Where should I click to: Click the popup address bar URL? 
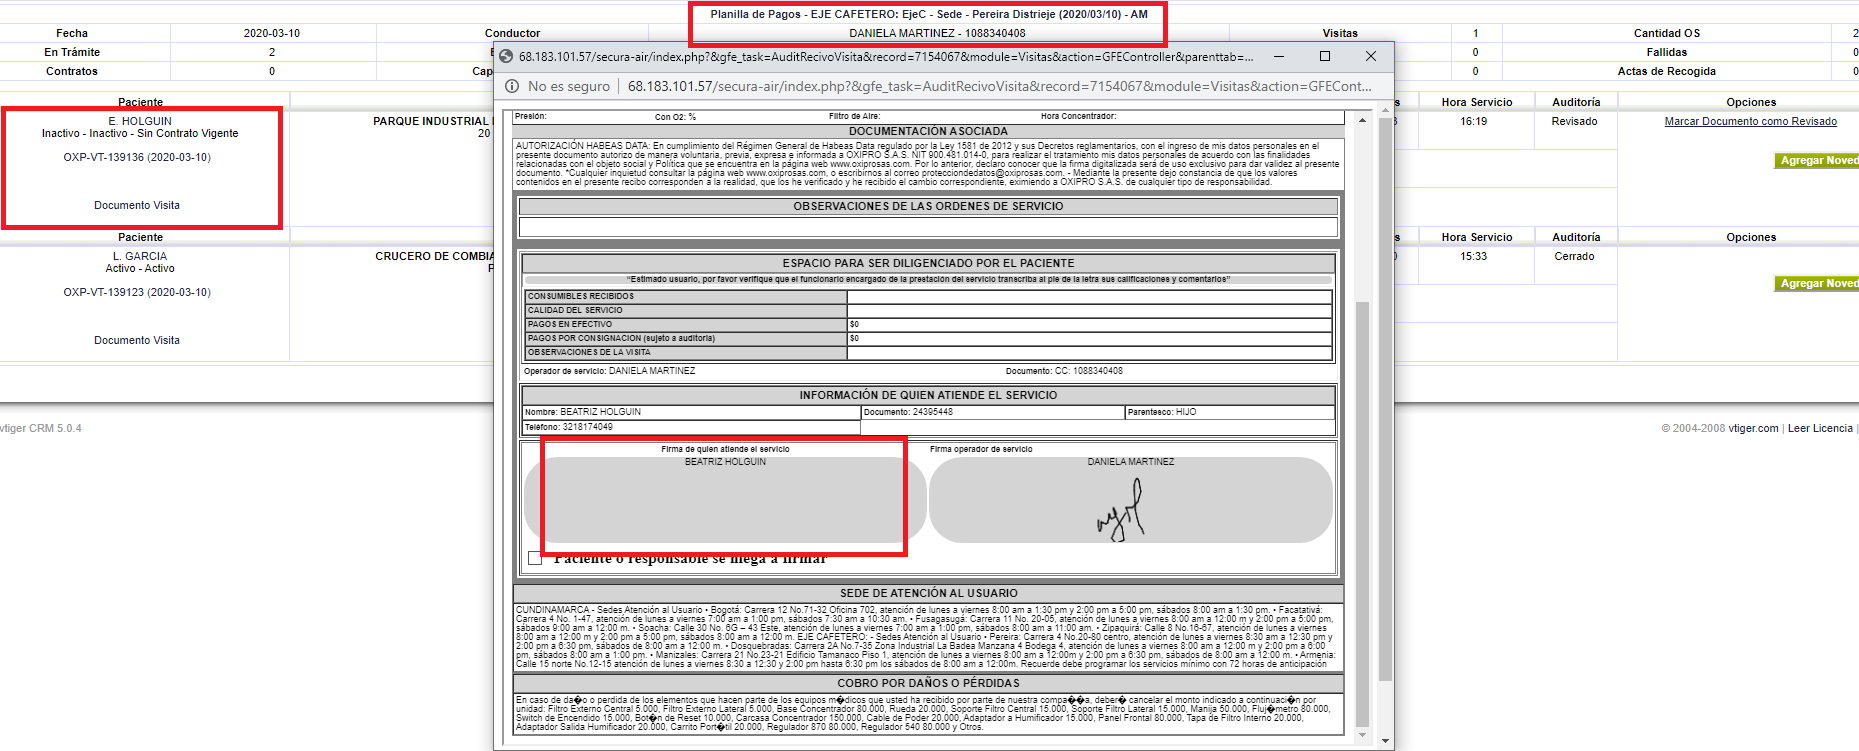click(999, 86)
